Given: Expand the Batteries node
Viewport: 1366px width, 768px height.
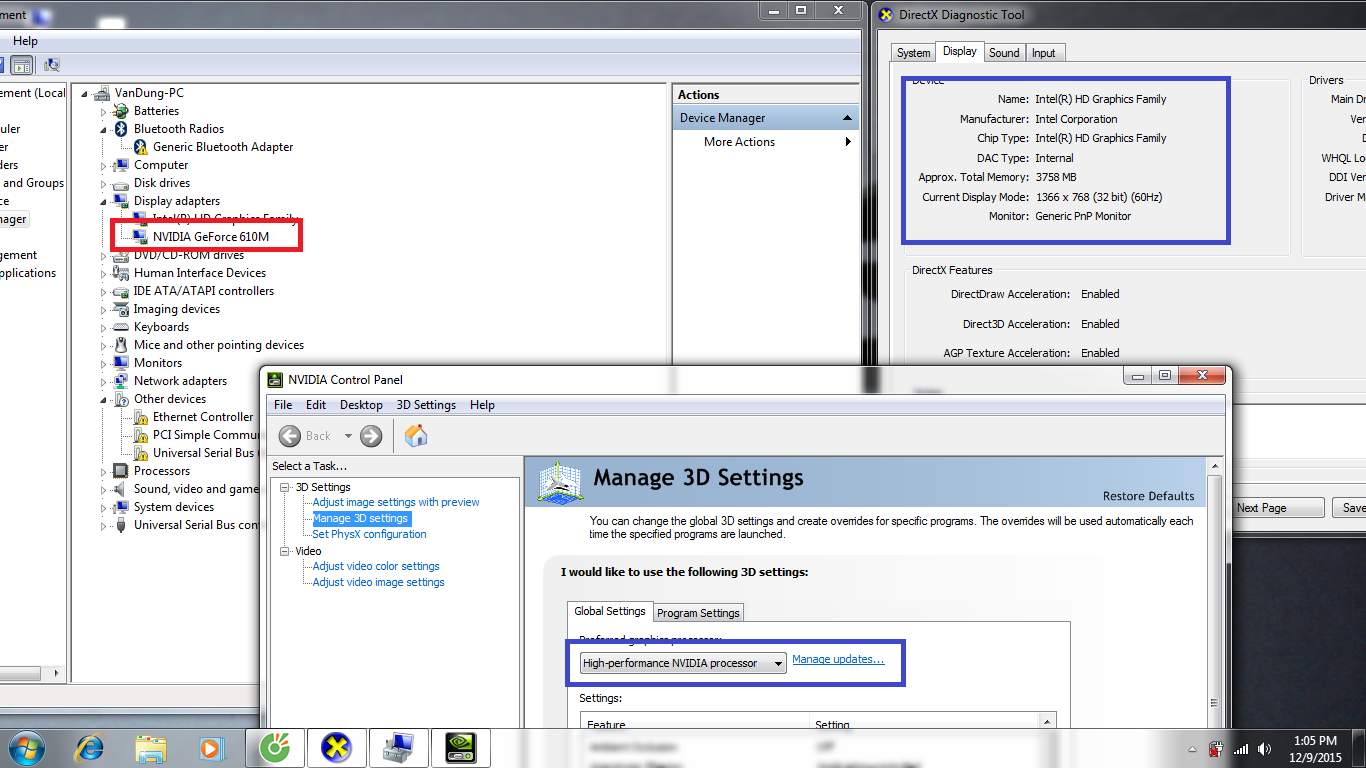Looking at the screenshot, I should click(103, 111).
